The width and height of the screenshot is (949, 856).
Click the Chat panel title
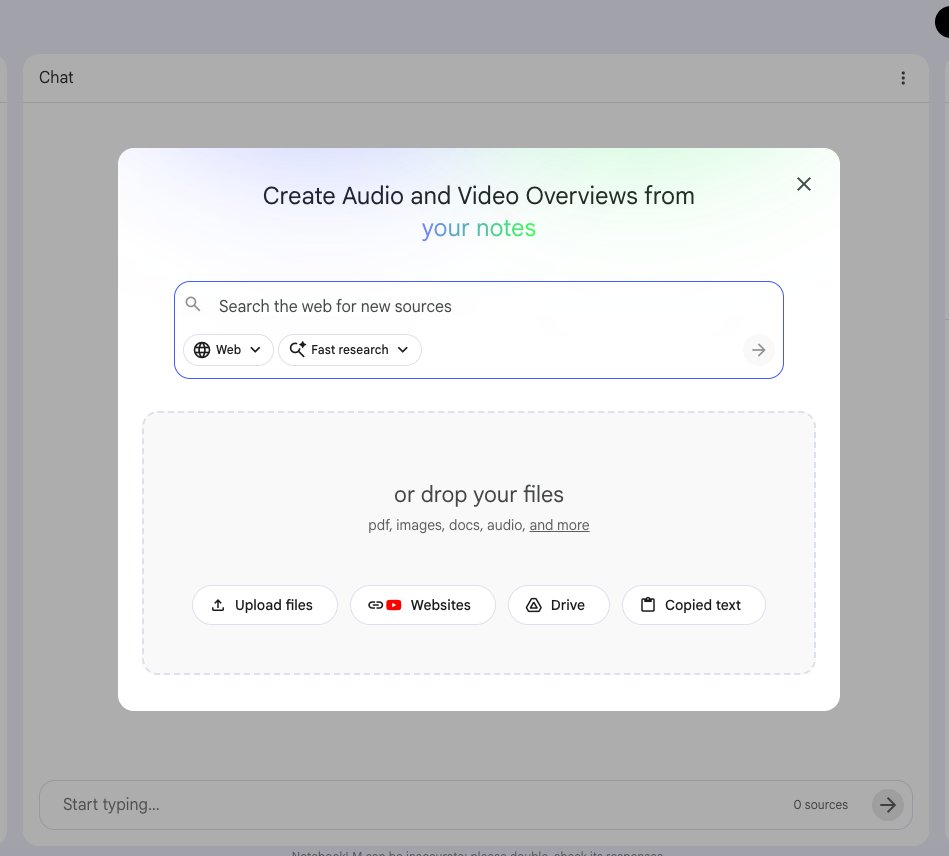[56, 77]
